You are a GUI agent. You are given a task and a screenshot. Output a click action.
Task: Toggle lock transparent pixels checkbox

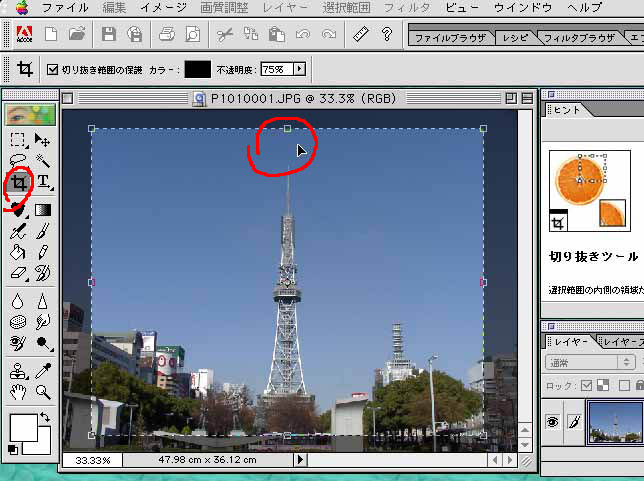(x=586, y=385)
